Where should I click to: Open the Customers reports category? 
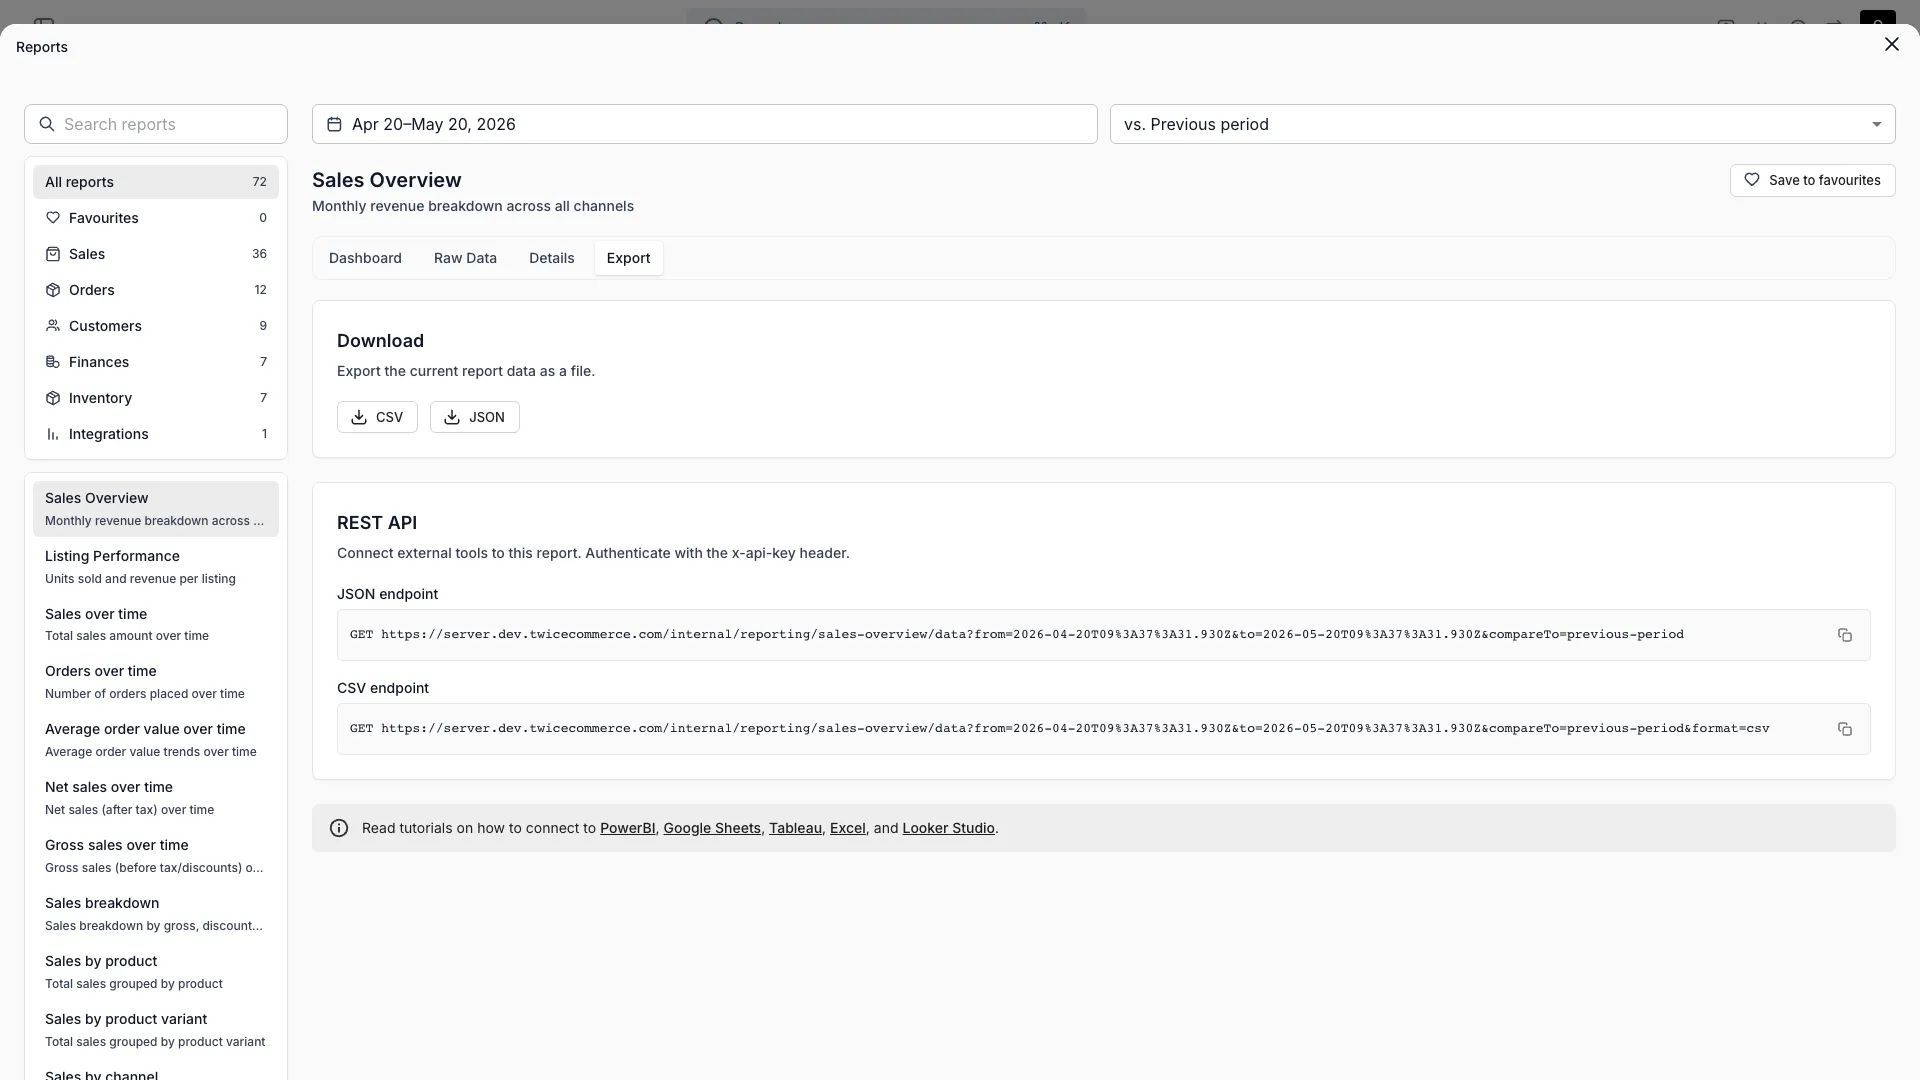[x=156, y=326]
